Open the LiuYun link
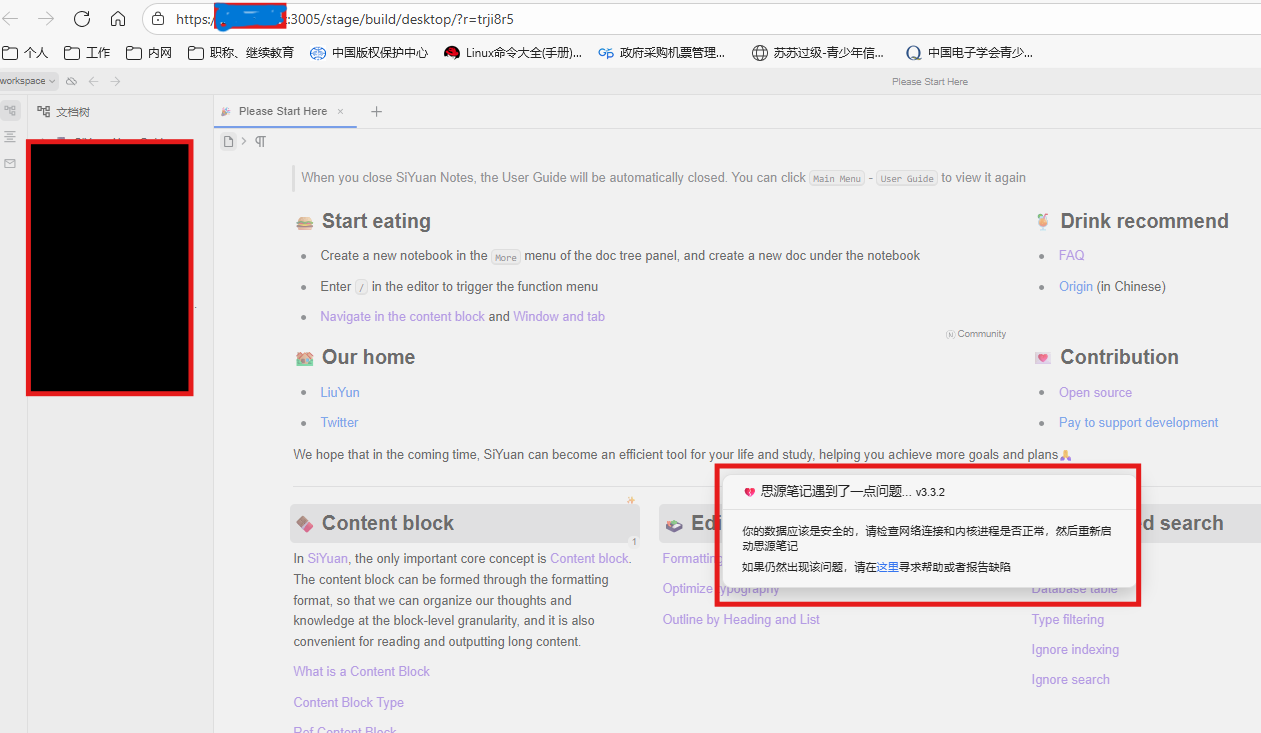 [340, 392]
